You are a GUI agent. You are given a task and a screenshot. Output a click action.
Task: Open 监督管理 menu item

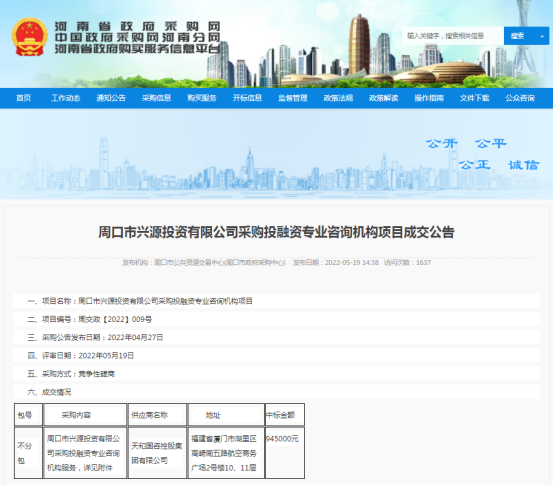293,98
